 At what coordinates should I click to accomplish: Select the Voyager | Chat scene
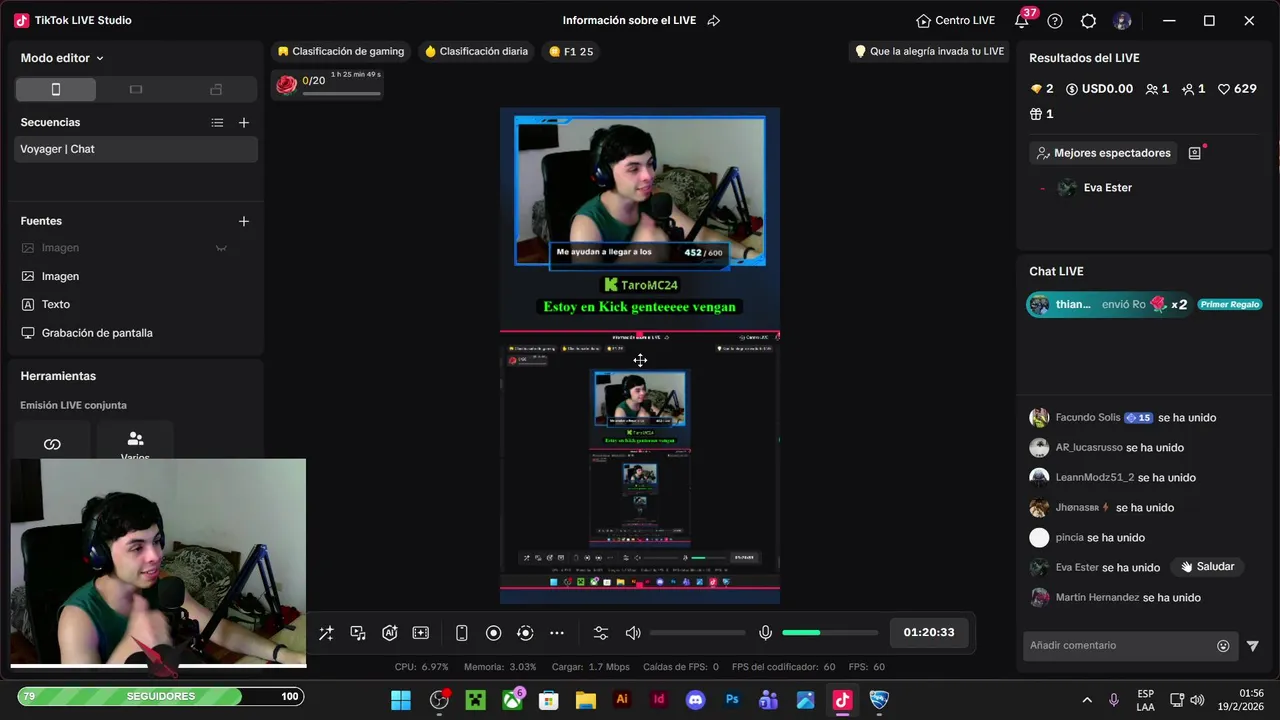coord(136,149)
